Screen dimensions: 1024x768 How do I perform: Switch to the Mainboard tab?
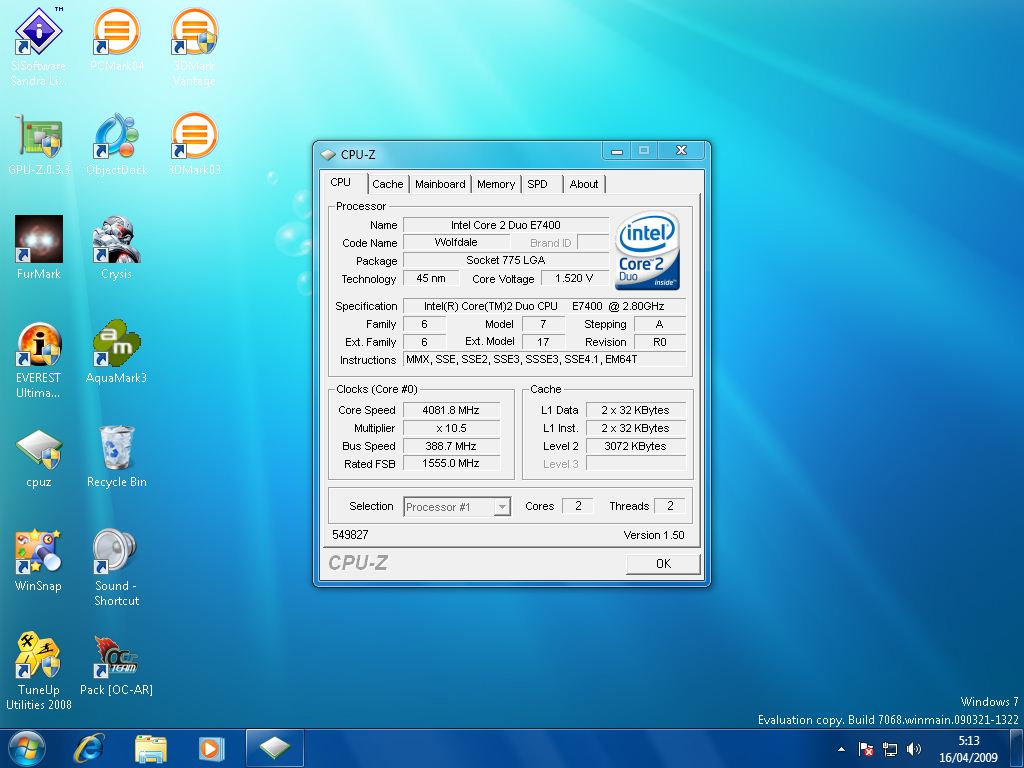click(x=440, y=184)
